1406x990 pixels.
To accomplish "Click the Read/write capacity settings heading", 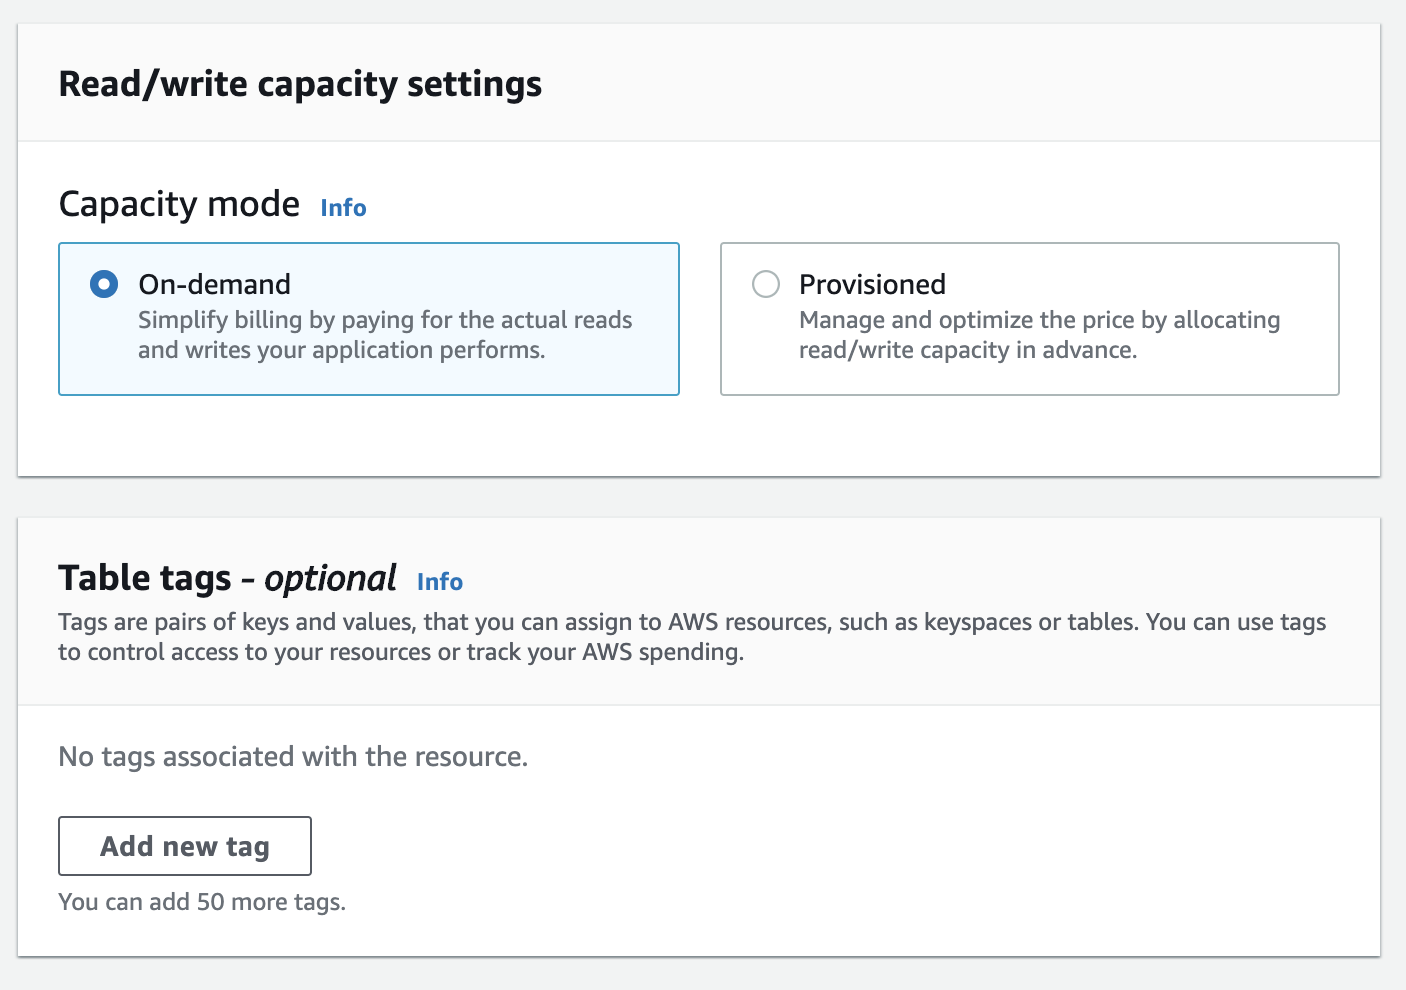I will (x=300, y=84).
